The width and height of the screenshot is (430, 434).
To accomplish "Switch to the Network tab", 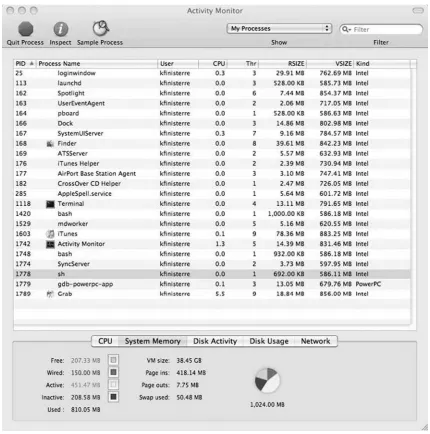I will (x=316, y=341).
